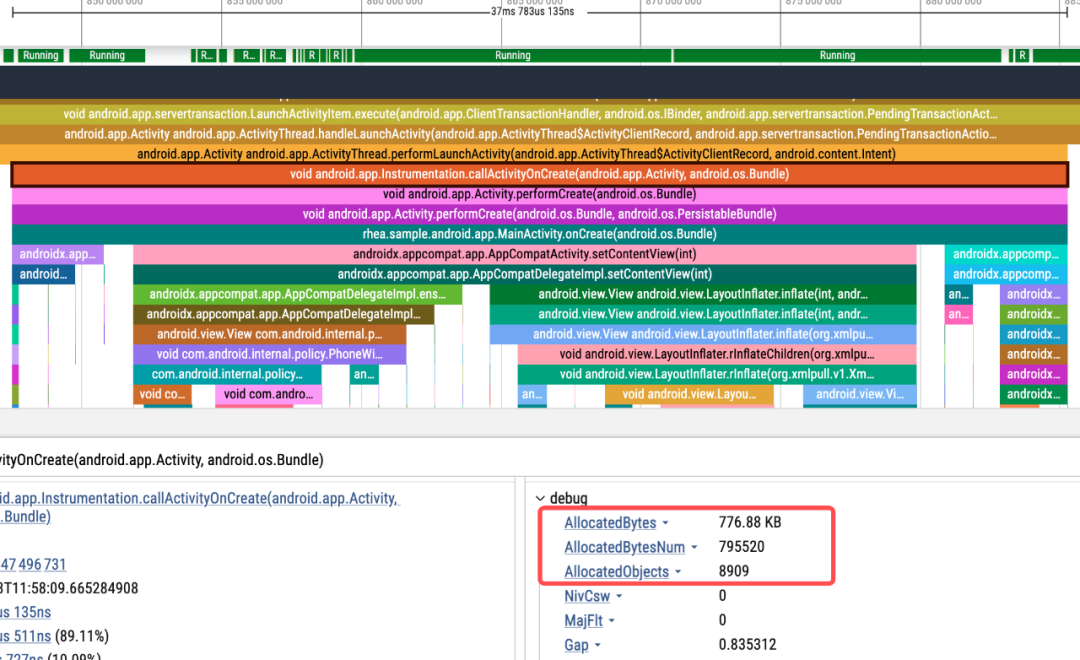Open the Gap argument dropdown arrow
The image size is (1080, 660).
point(598,646)
